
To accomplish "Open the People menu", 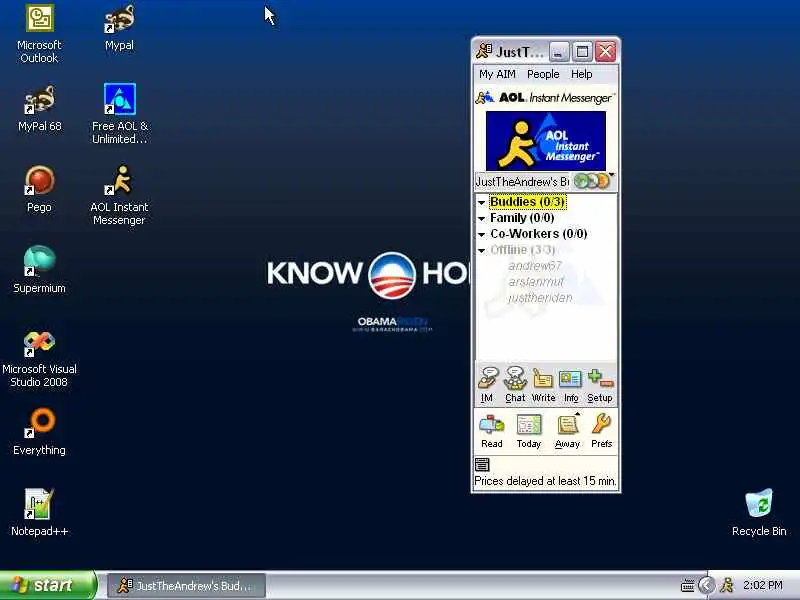I will (x=543, y=74).
